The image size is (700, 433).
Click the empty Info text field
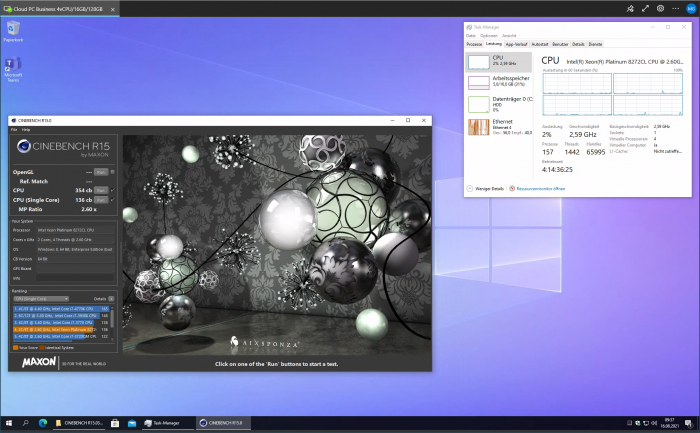click(75, 278)
